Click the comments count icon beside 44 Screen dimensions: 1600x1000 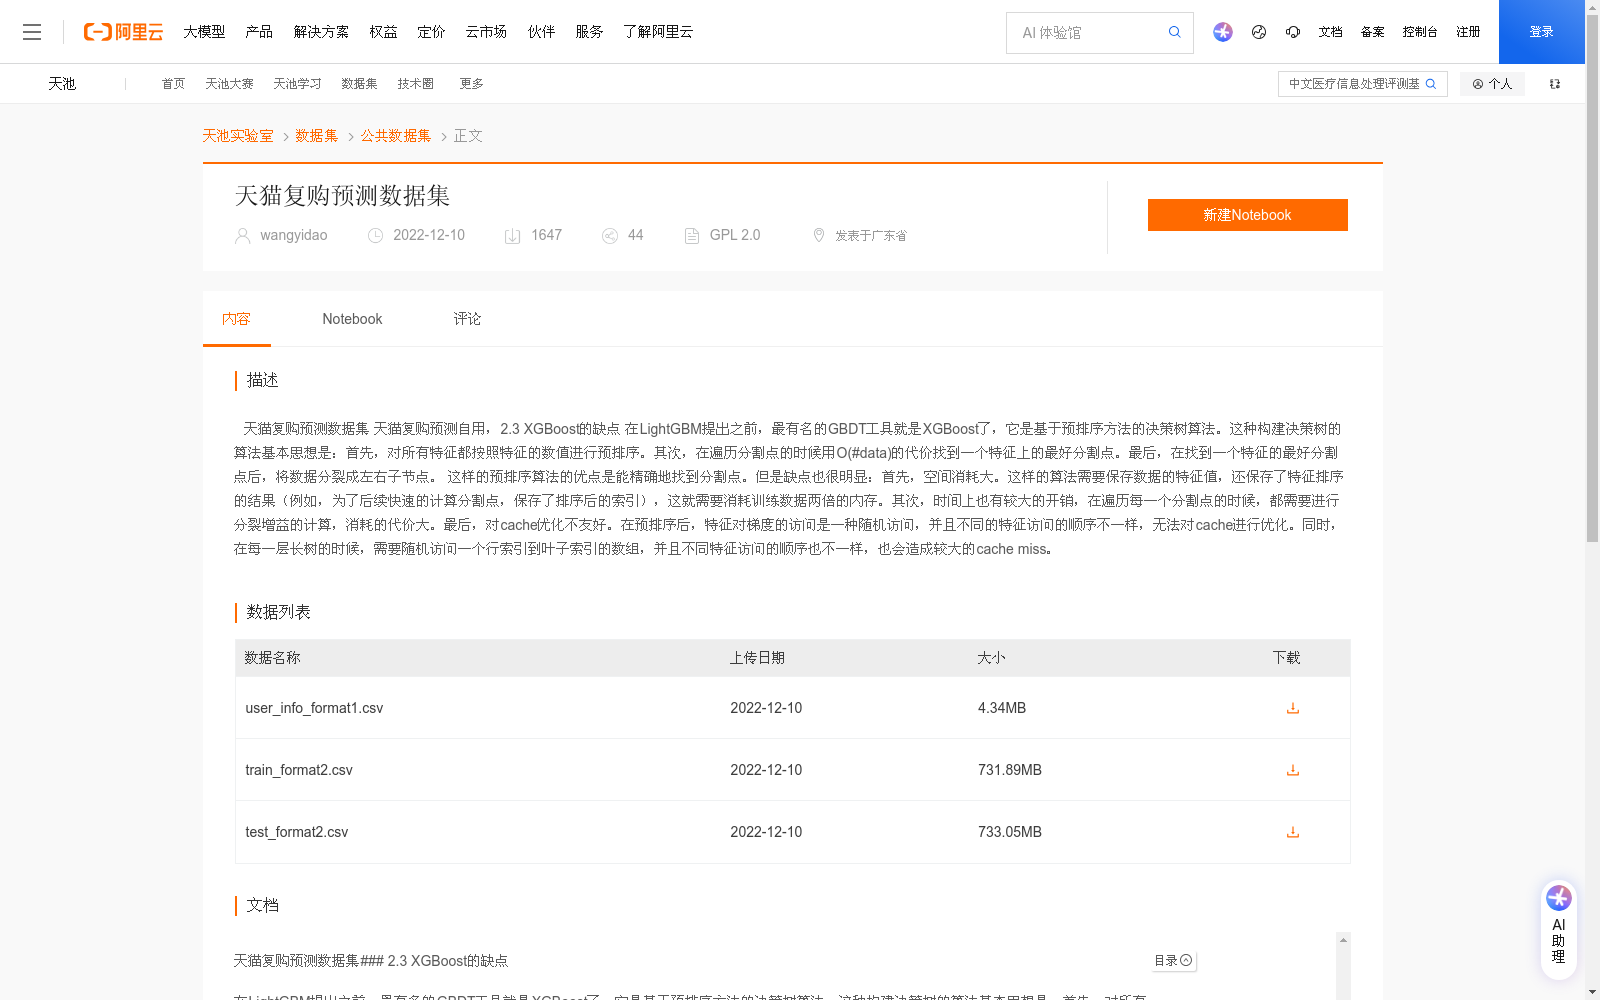click(610, 236)
